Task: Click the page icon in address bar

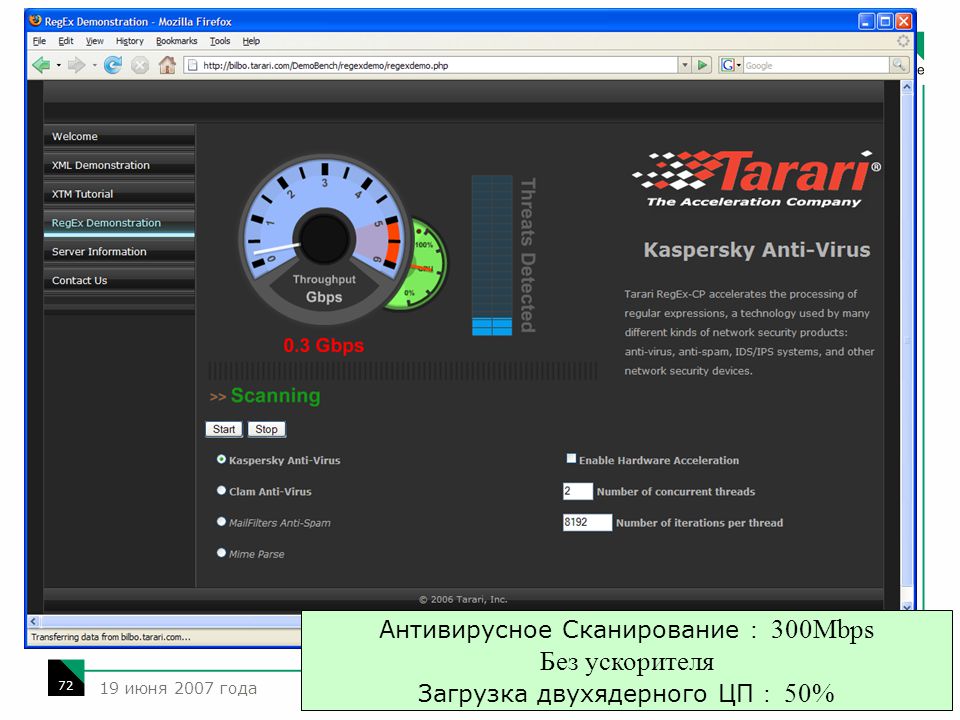Action: [192, 65]
